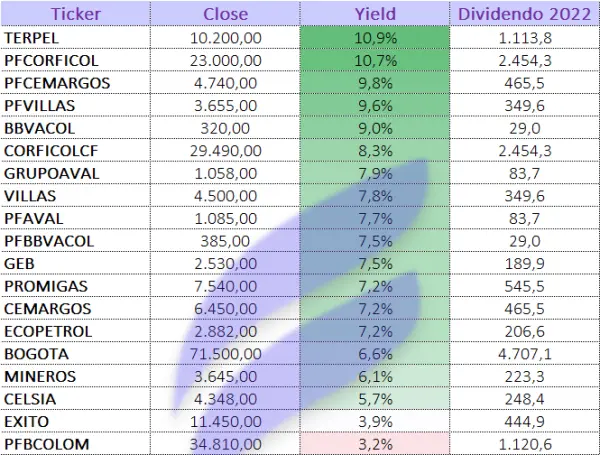Viewport: 600px width, 455px height.
Task: Select the 10,9% yield cell
Action: (375, 38)
